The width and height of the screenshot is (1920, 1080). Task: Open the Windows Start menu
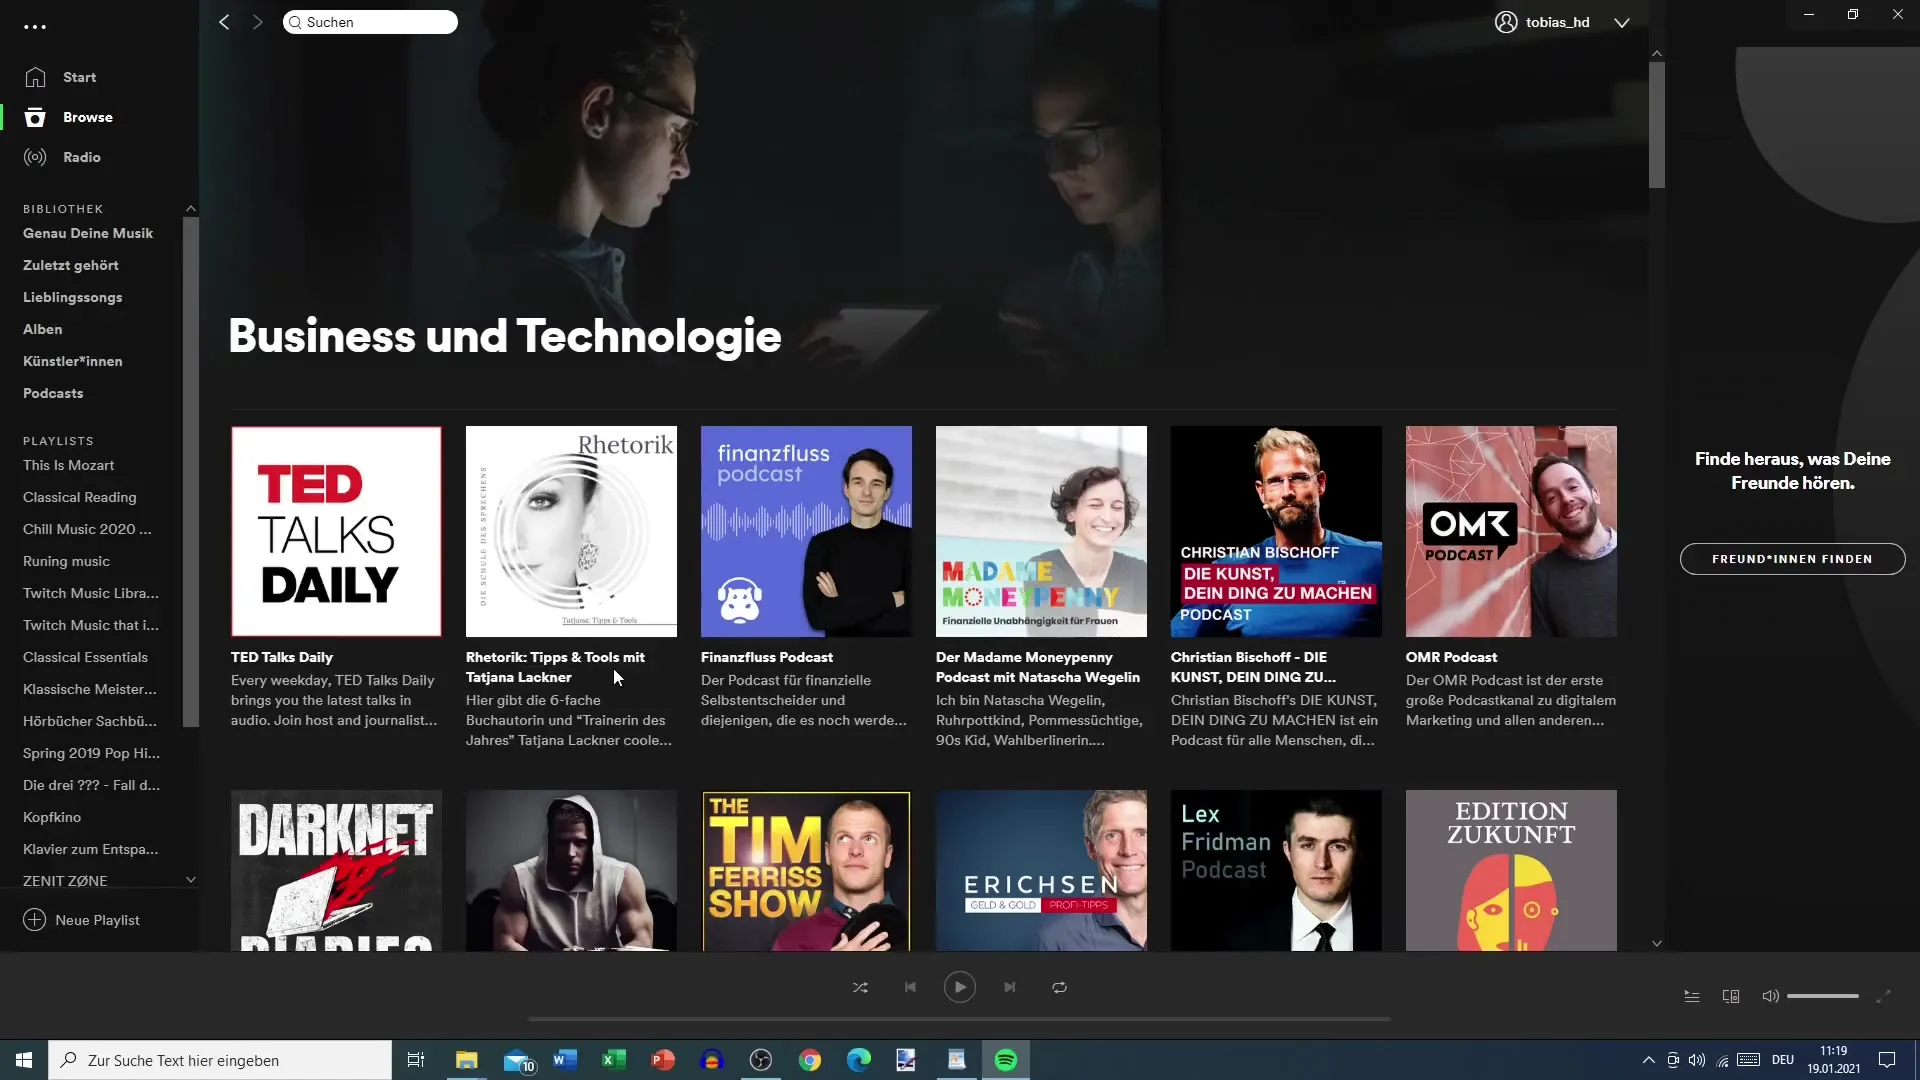point(24,1060)
